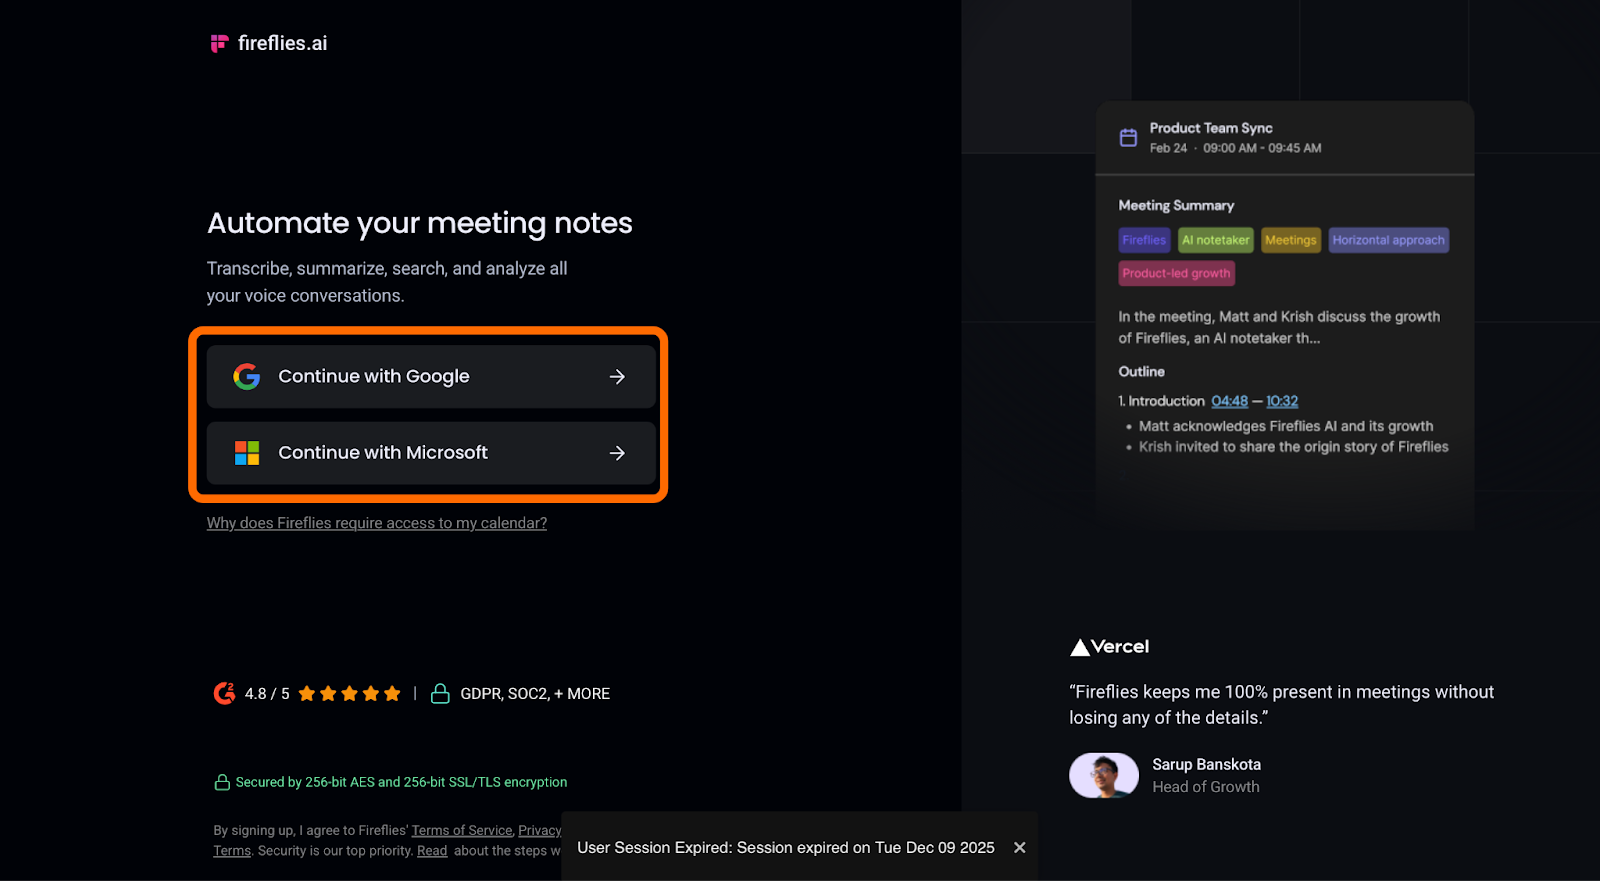The height and width of the screenshot is (881, 1600).
Task: Open the calendar access explanation link
Action: coord(376,523)
